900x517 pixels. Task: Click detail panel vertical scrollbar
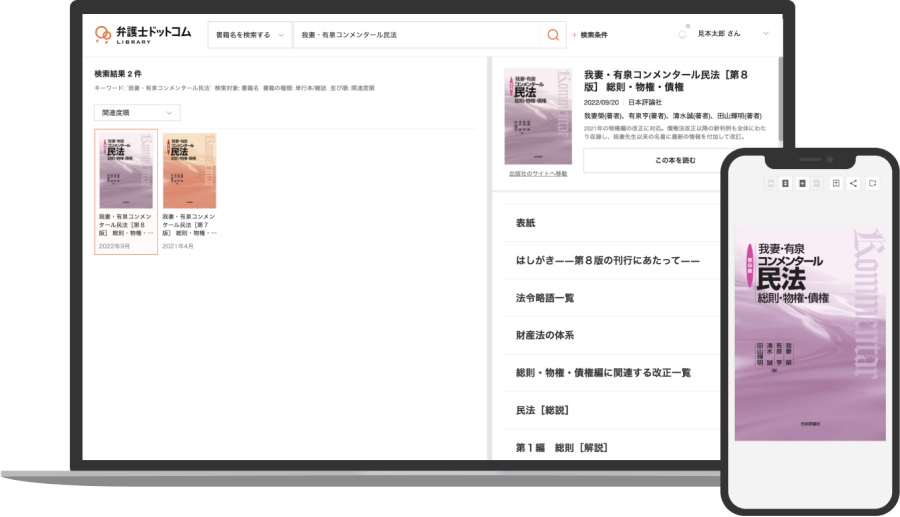tap(780, 98)
